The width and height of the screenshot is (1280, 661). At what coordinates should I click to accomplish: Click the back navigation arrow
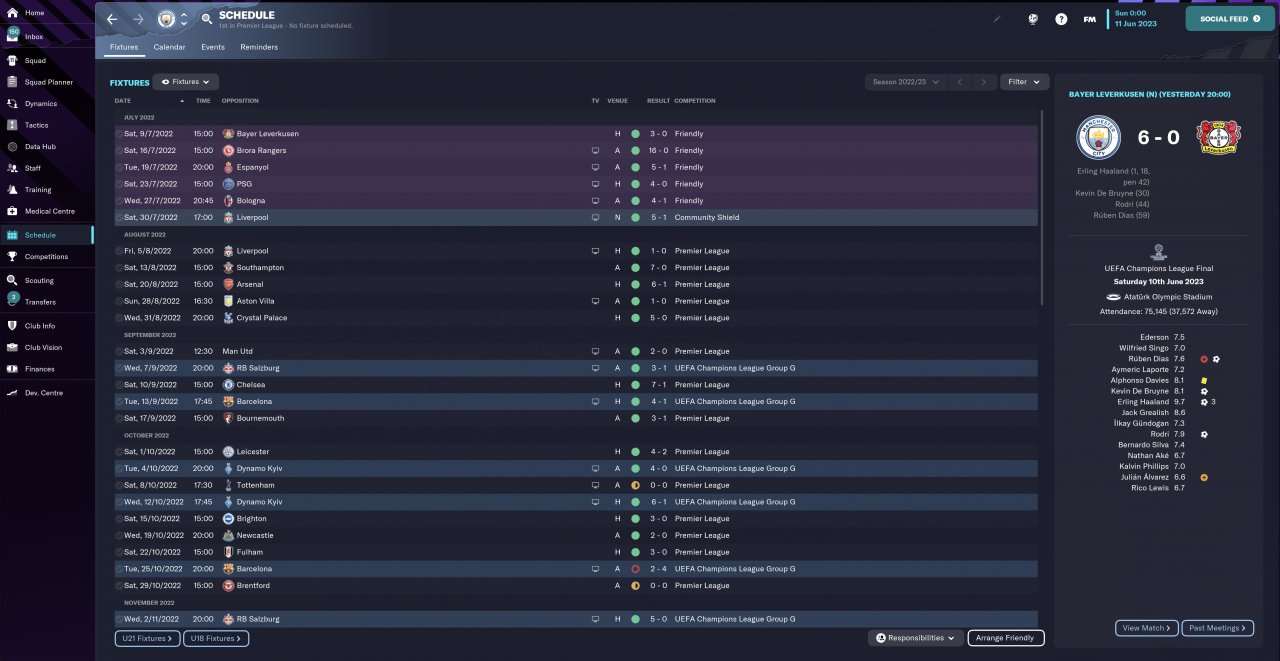tap(112, 19)
